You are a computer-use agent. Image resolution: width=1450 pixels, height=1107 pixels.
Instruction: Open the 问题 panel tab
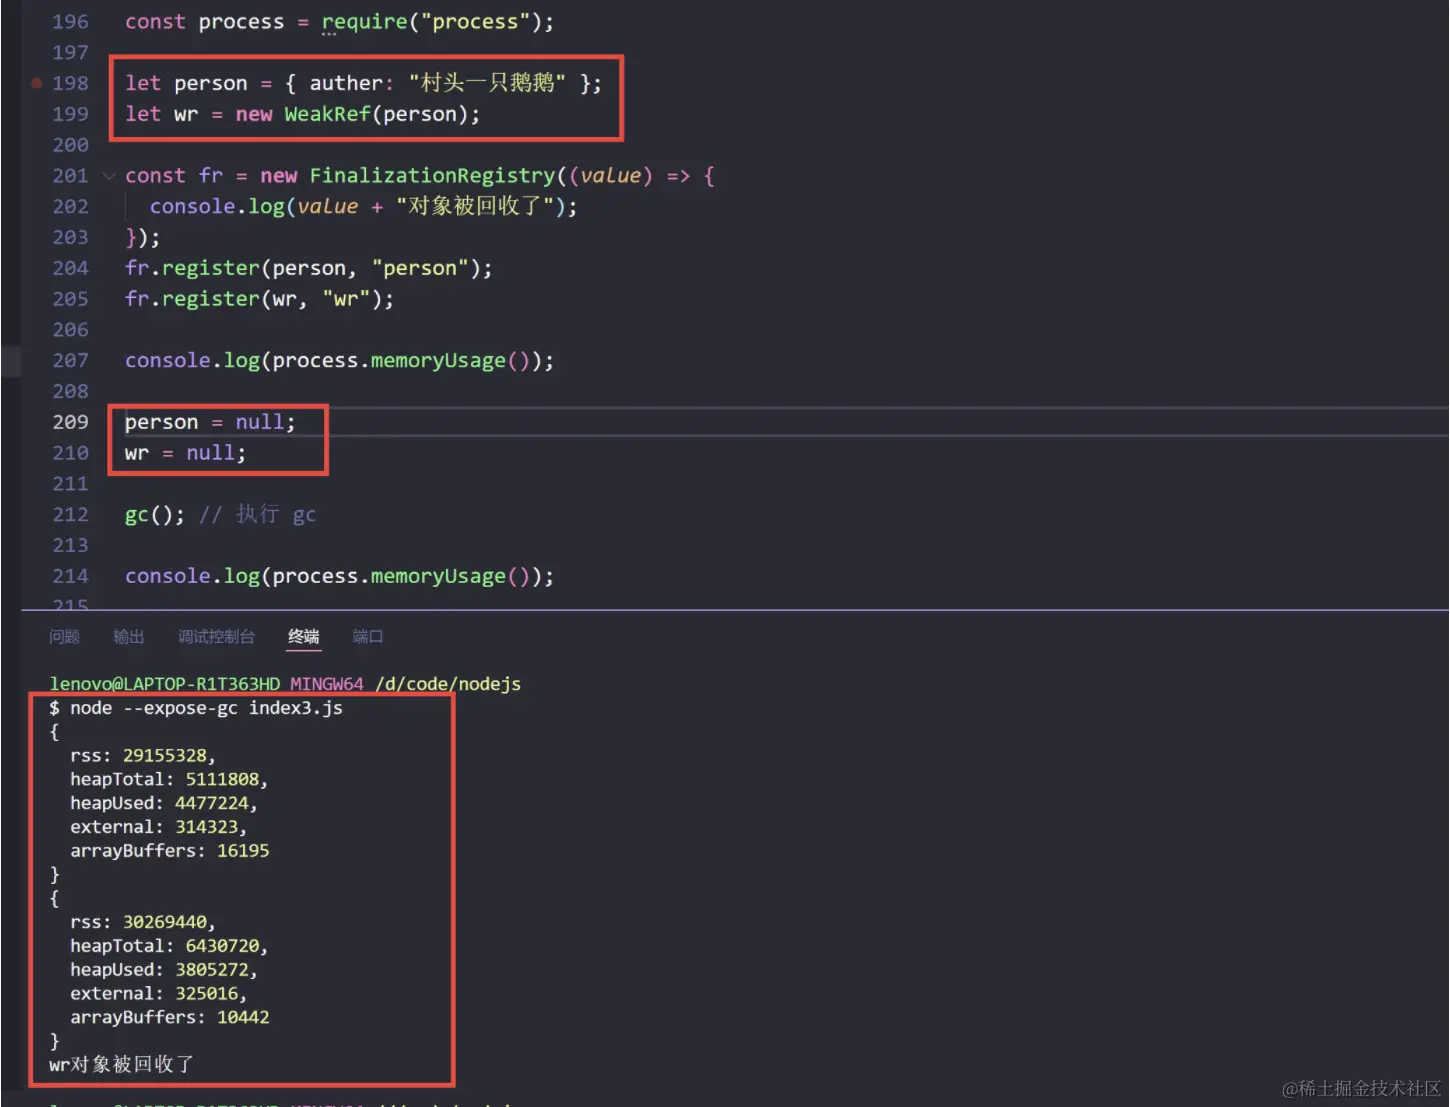click(x=64, y=636)
